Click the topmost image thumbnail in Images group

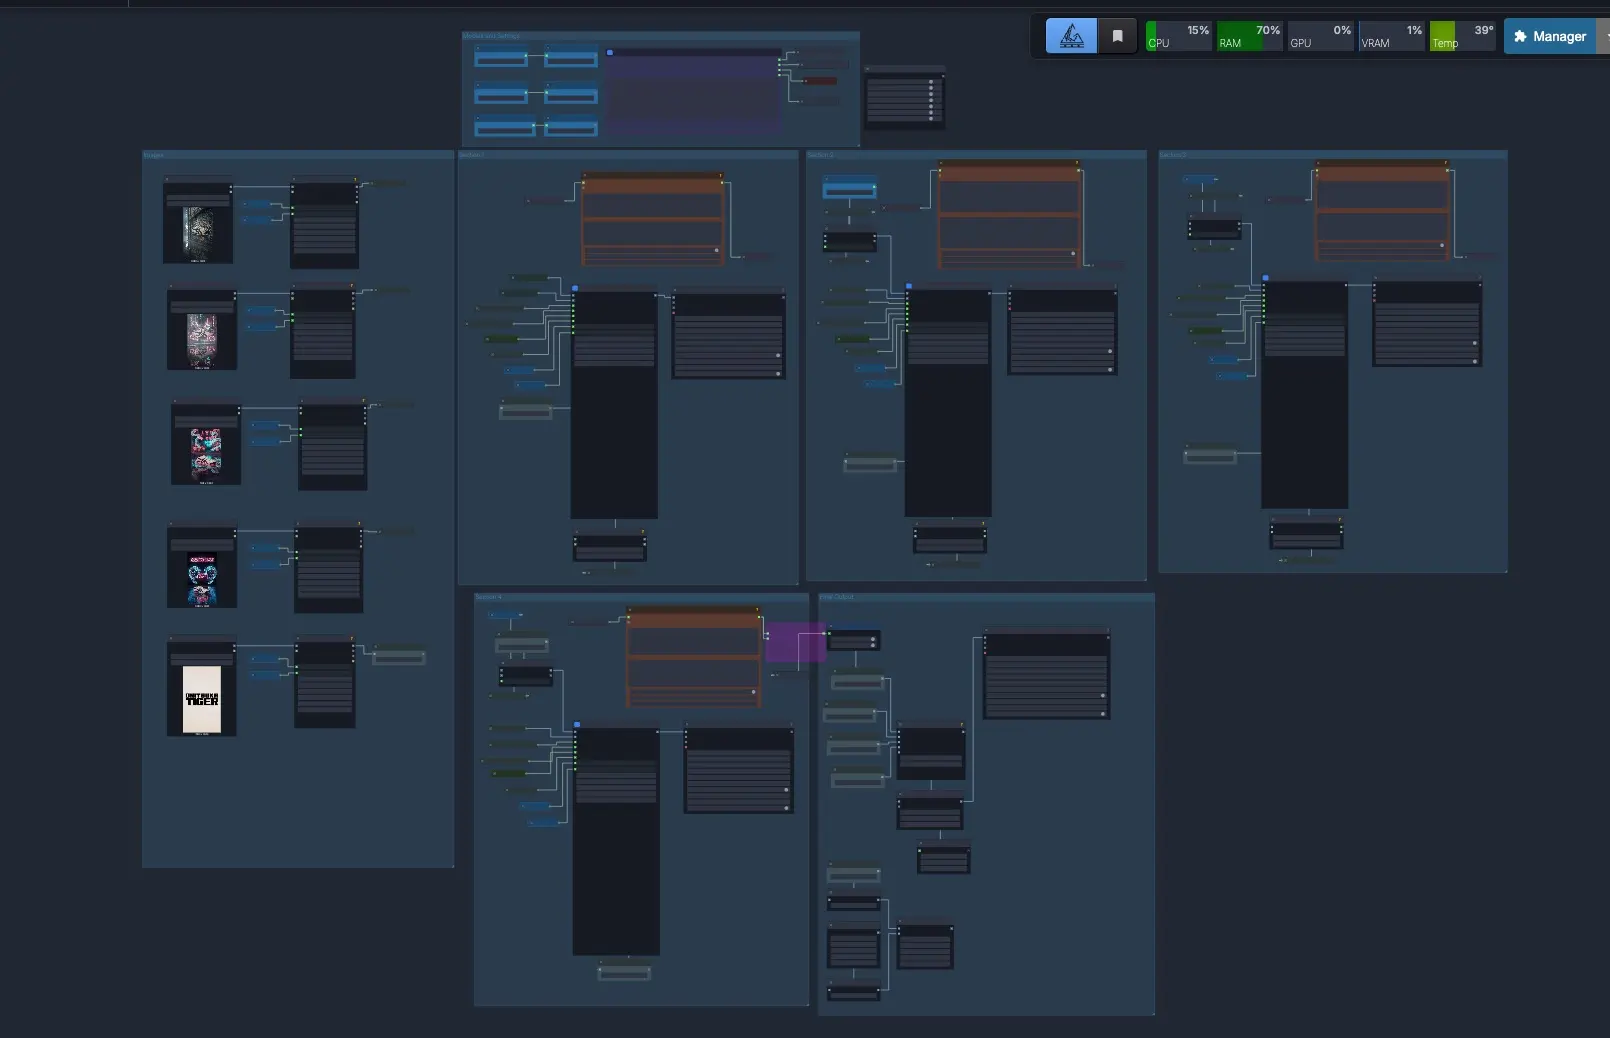[x=198, y=234]
